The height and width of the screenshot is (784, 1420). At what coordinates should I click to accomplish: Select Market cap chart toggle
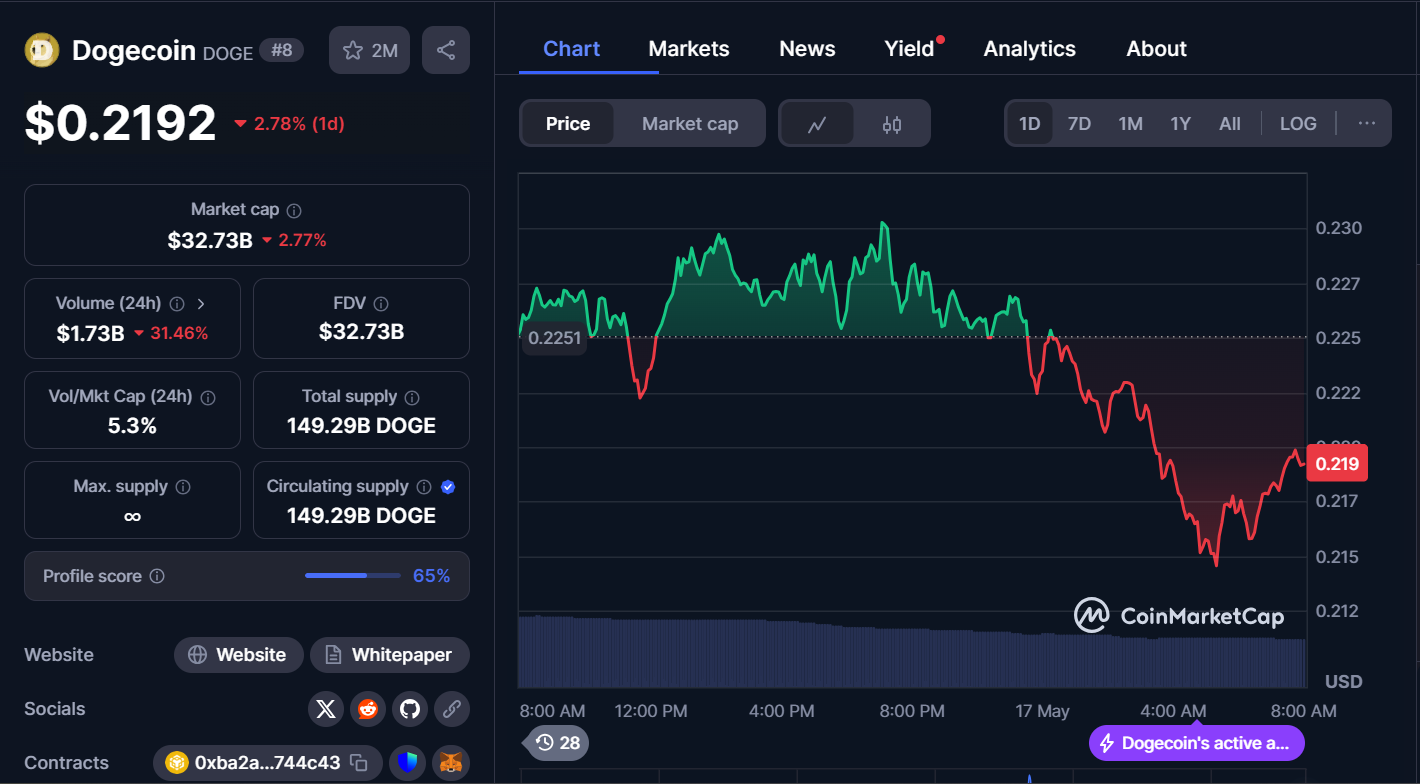(x=690, y=124)
